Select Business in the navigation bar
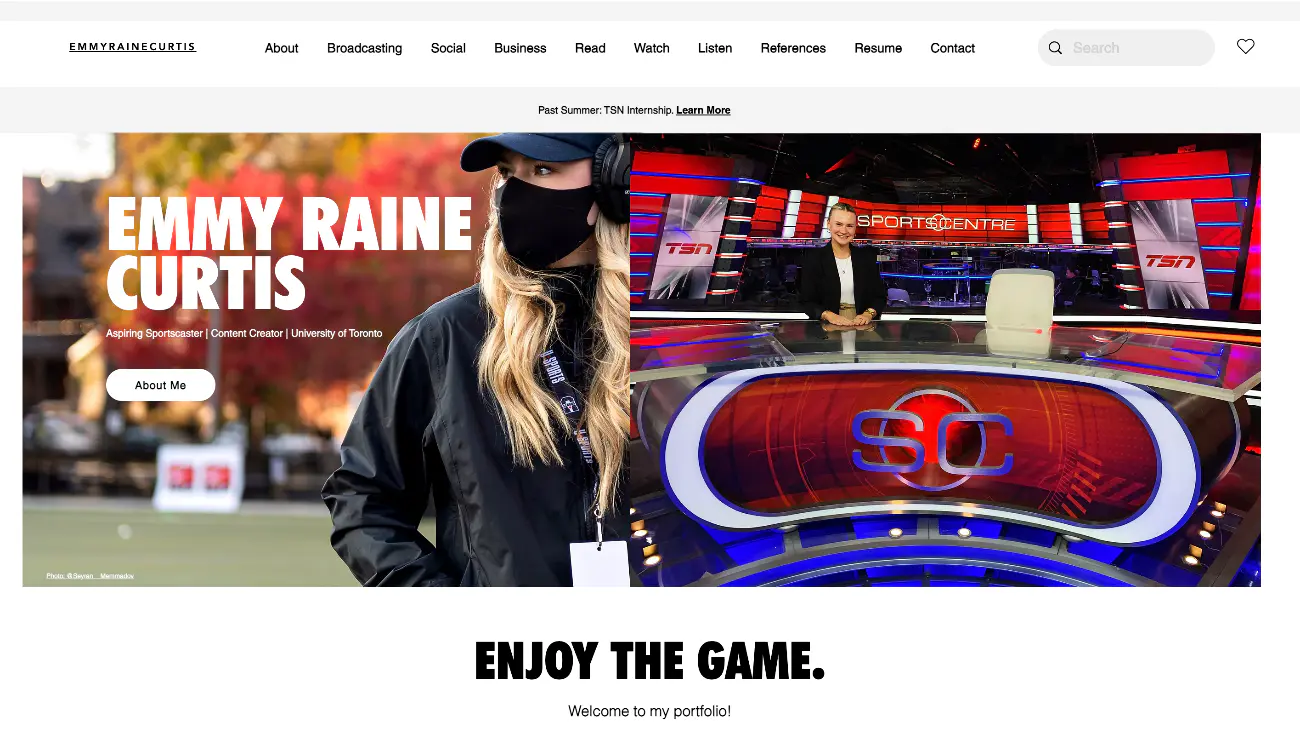The width and height of the screenshot is (1300, 731). [x=520, y=48]
